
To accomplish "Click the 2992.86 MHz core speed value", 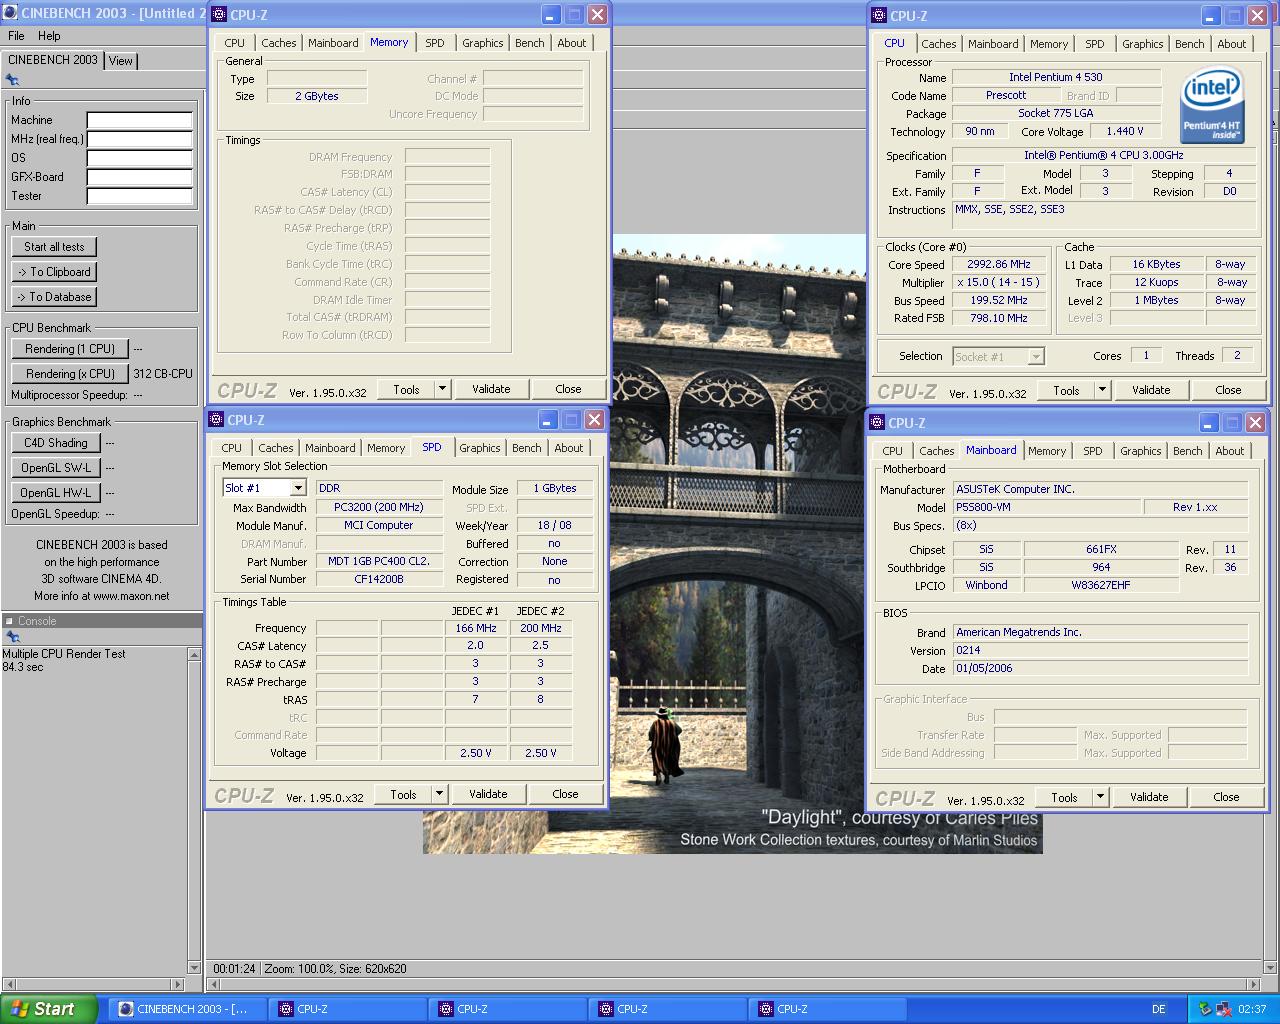I will tap(999, 264).
